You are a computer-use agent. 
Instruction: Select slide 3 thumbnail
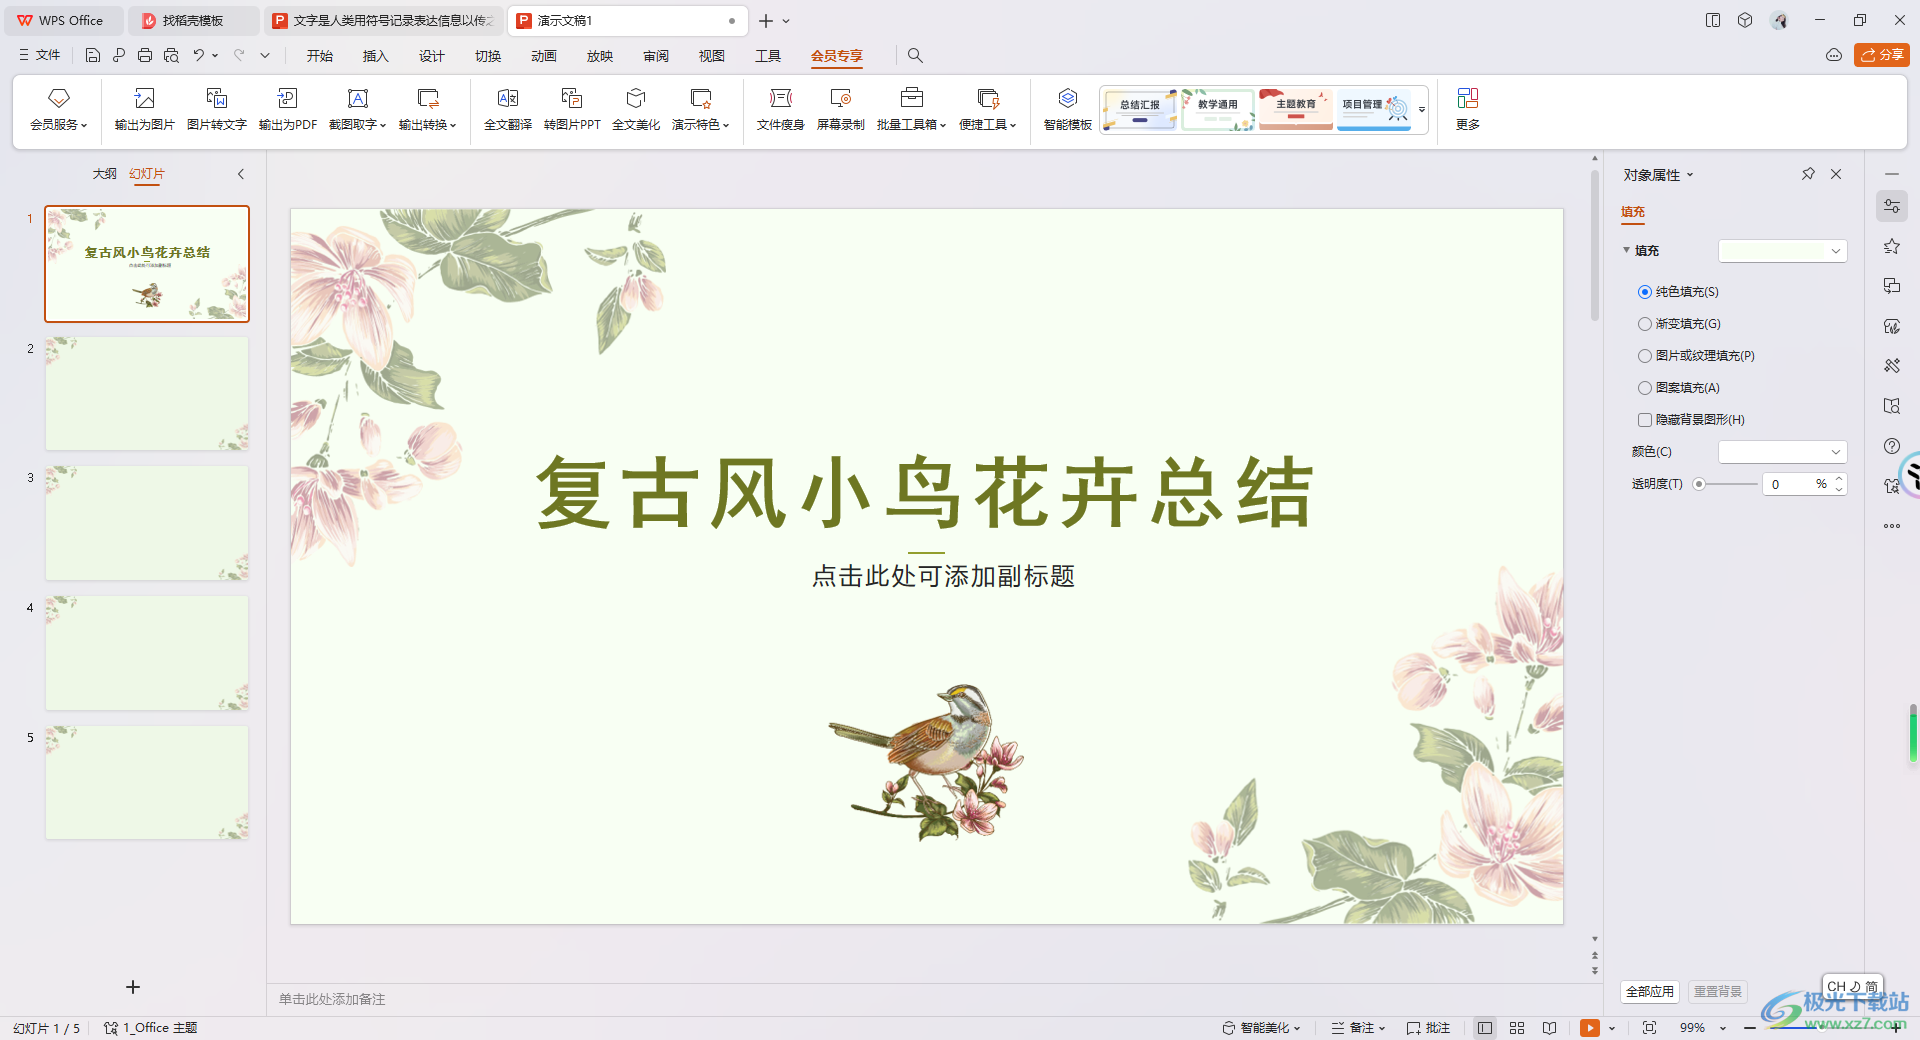(147, 523)
